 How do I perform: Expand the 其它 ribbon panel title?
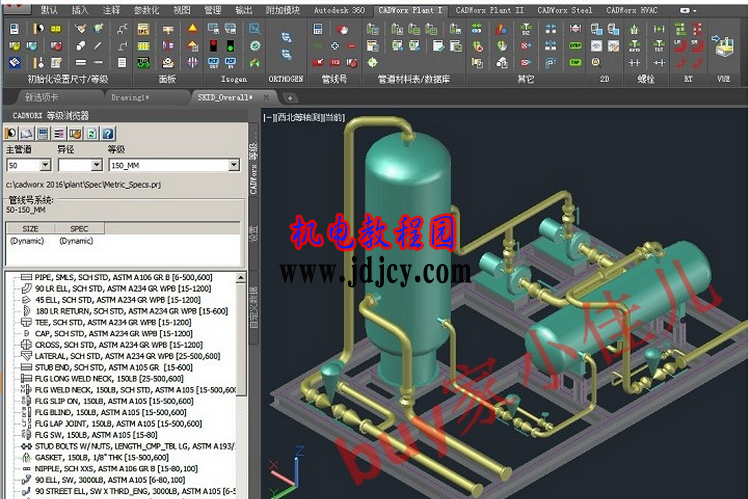click(x=525, y=79)
